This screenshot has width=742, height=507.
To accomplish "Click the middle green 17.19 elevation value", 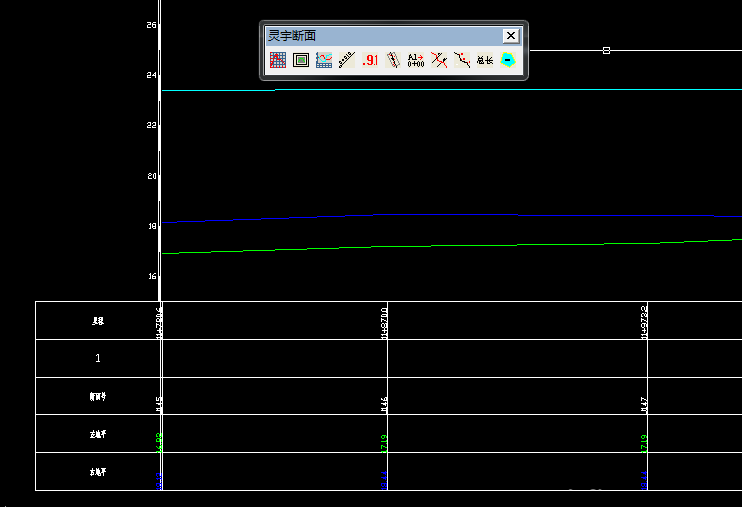I will click(x=385, y=442).
